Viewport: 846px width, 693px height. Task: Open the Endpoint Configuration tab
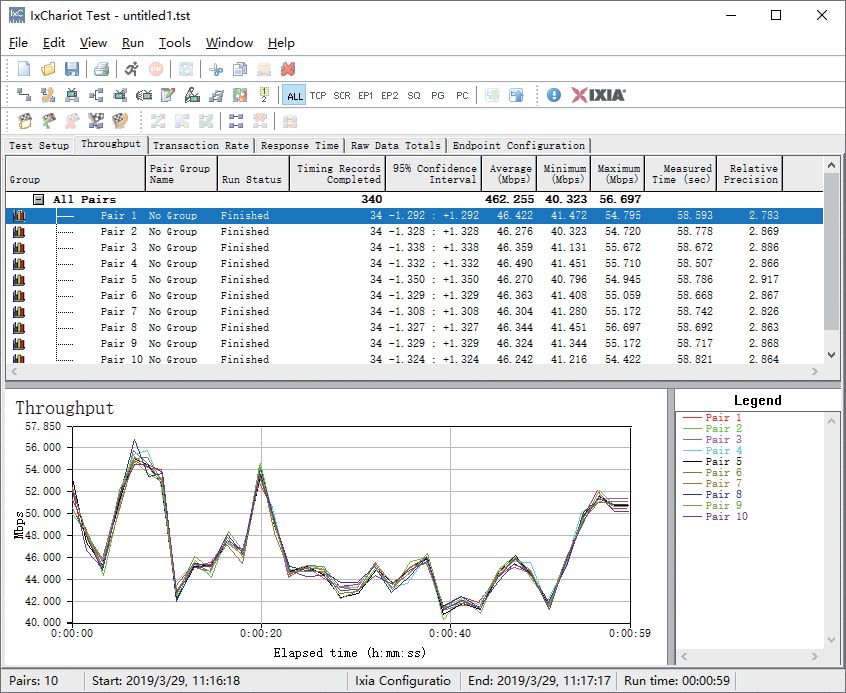click(518, 146)
